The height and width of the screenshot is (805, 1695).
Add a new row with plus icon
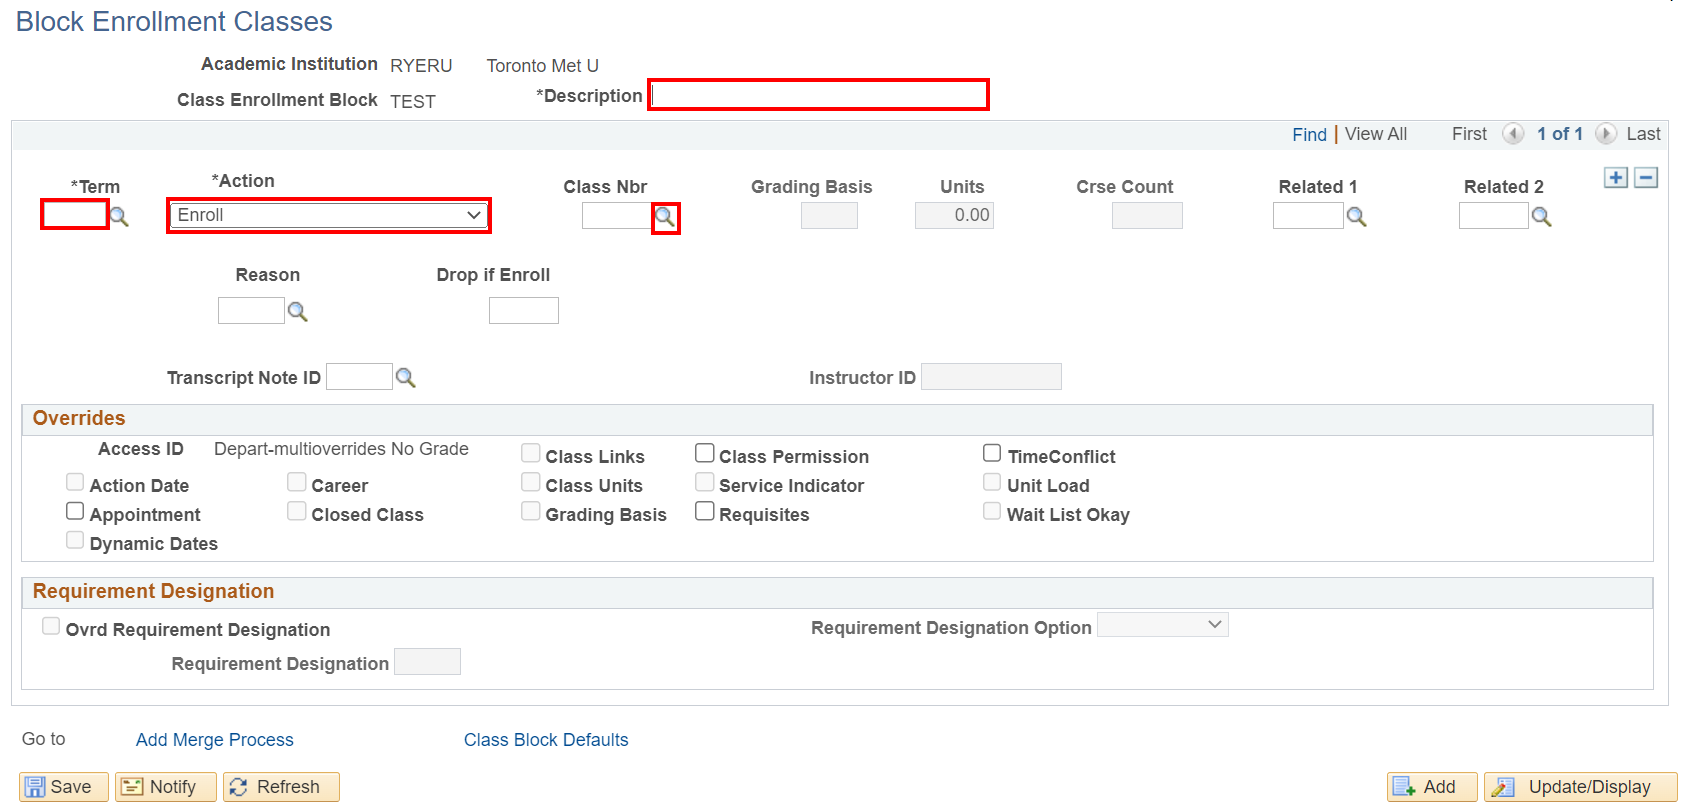(x=1615, y=178)
